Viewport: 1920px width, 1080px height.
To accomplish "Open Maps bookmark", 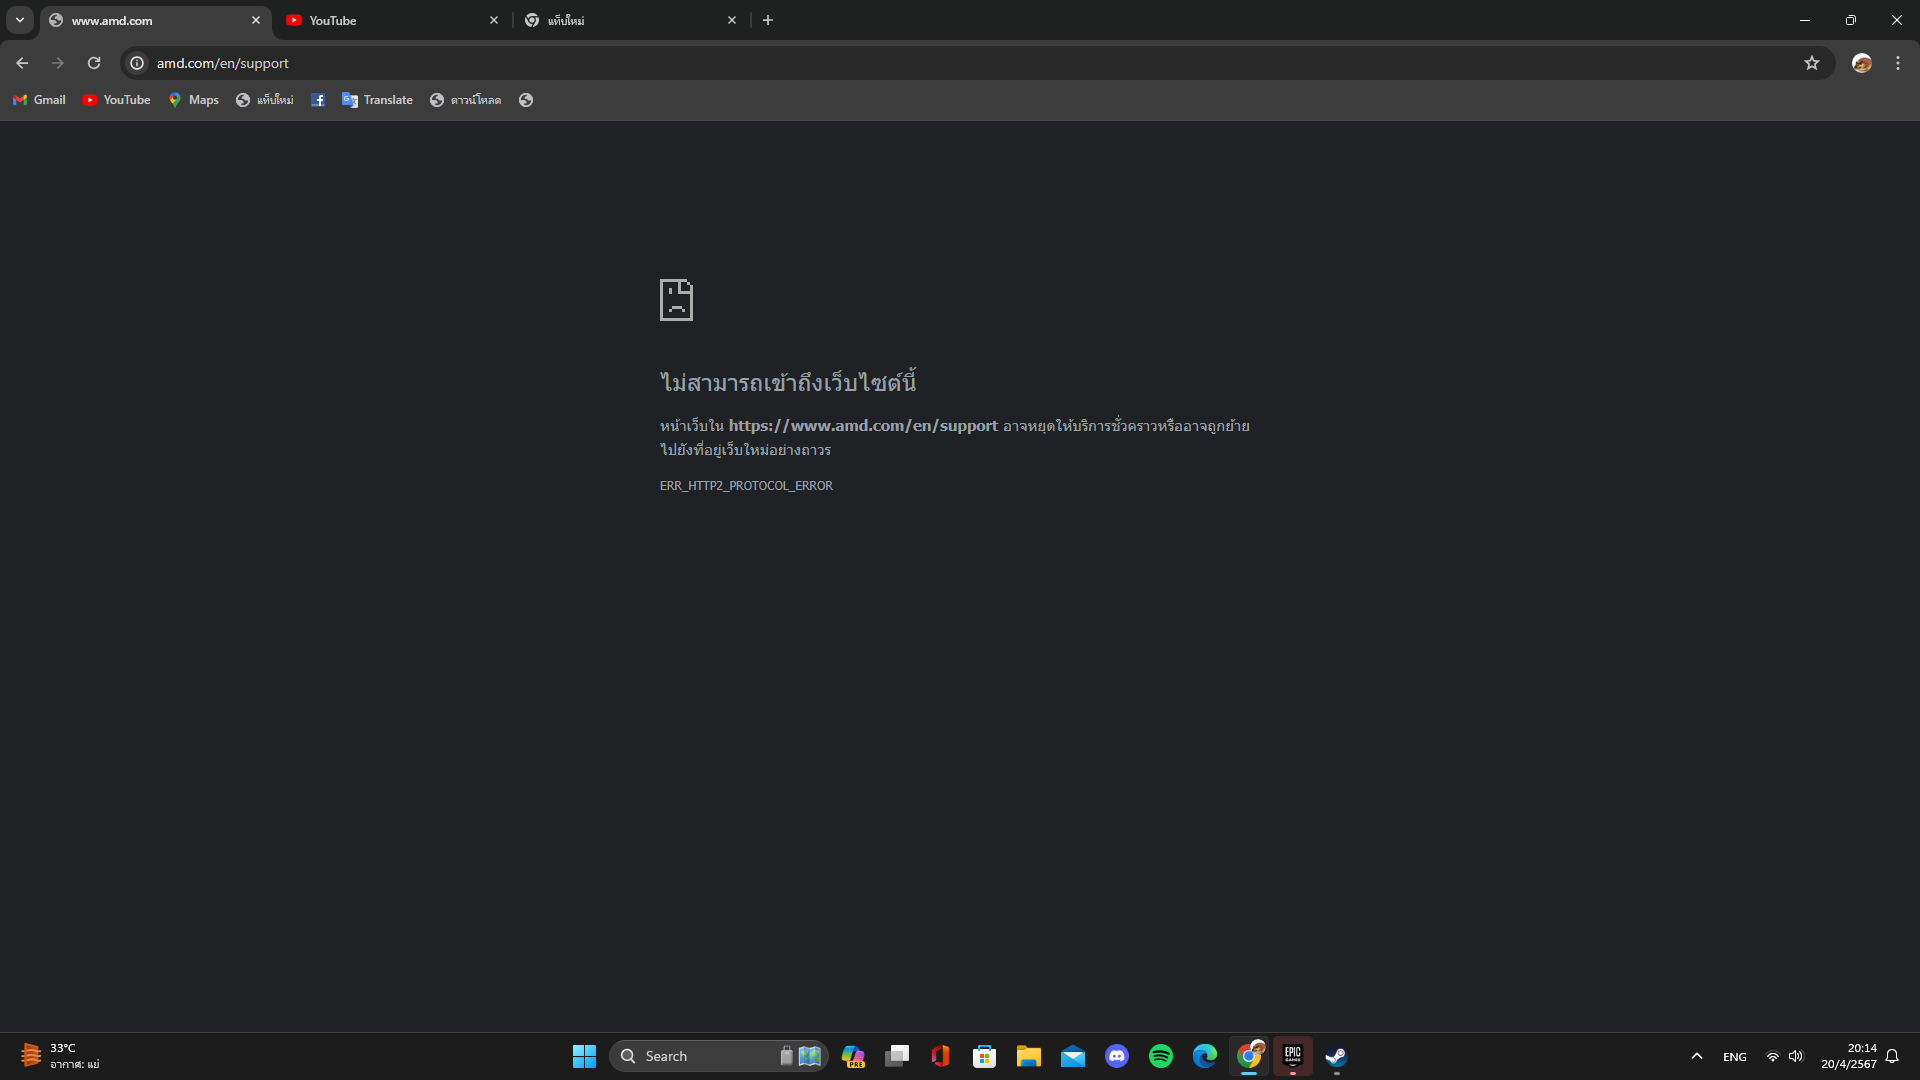I will click(194, 100).
